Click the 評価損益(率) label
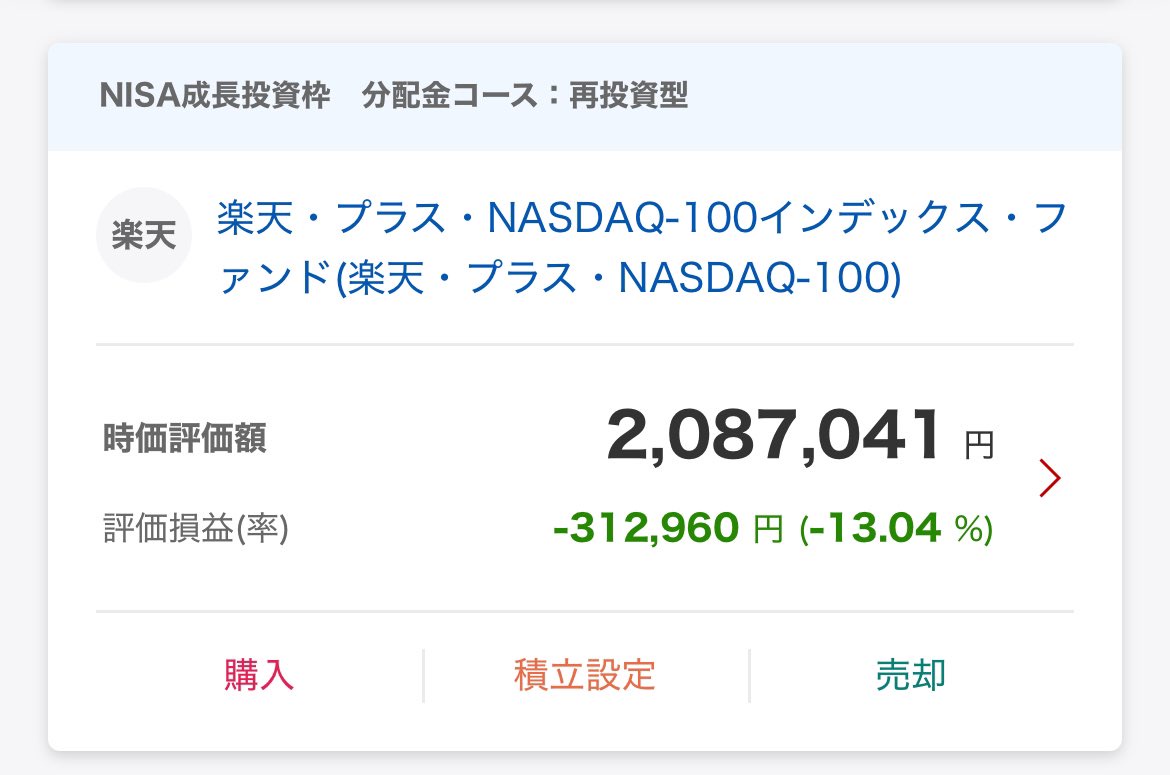This screenshot has width=1170, height=775. tap(196, 529)
